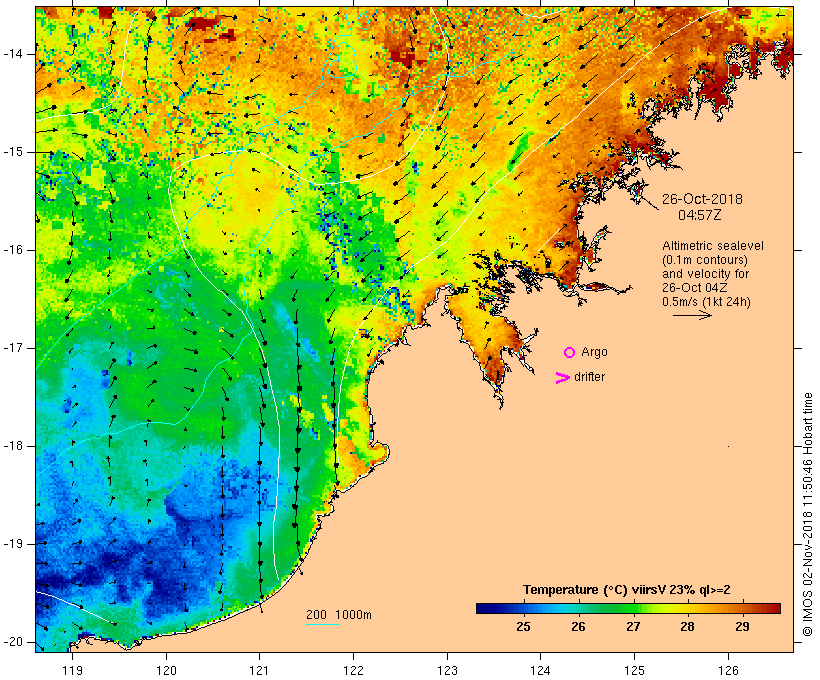
Task: Click the 'drifter' legend label
Action: pyautogui.click(x=589, y=377)
